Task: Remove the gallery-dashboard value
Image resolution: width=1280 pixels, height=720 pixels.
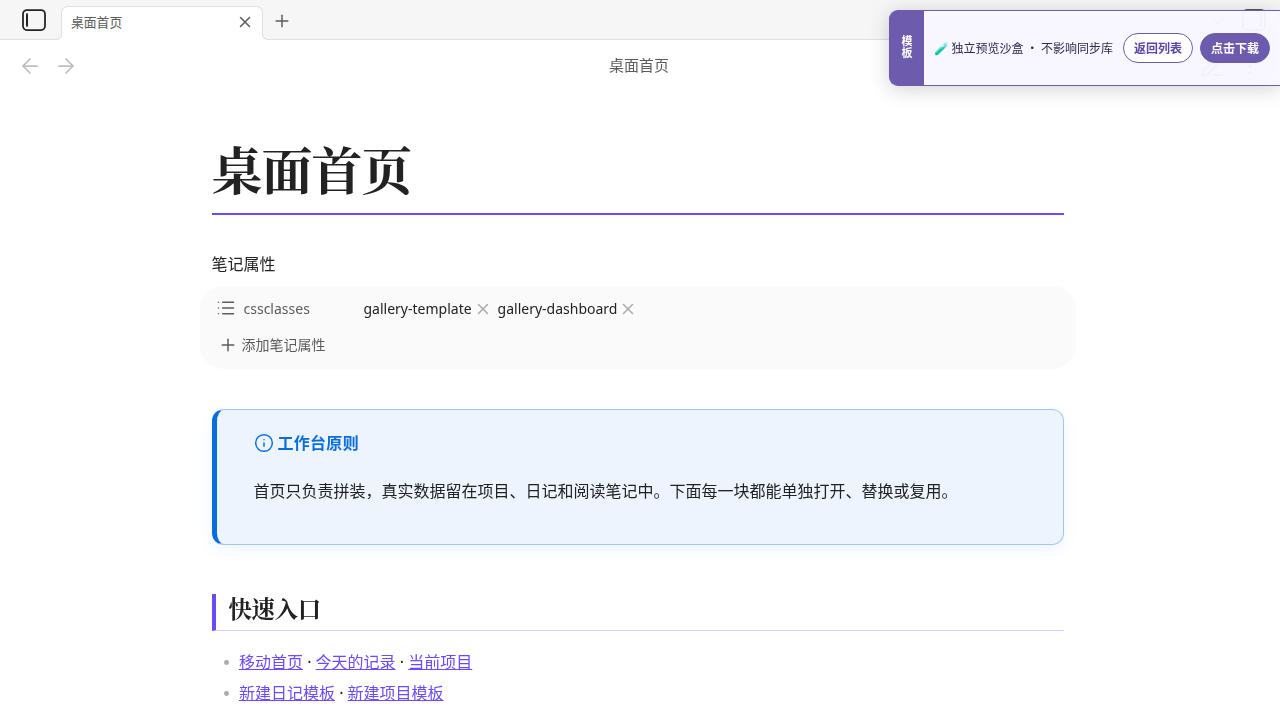Action: [628, 309]
